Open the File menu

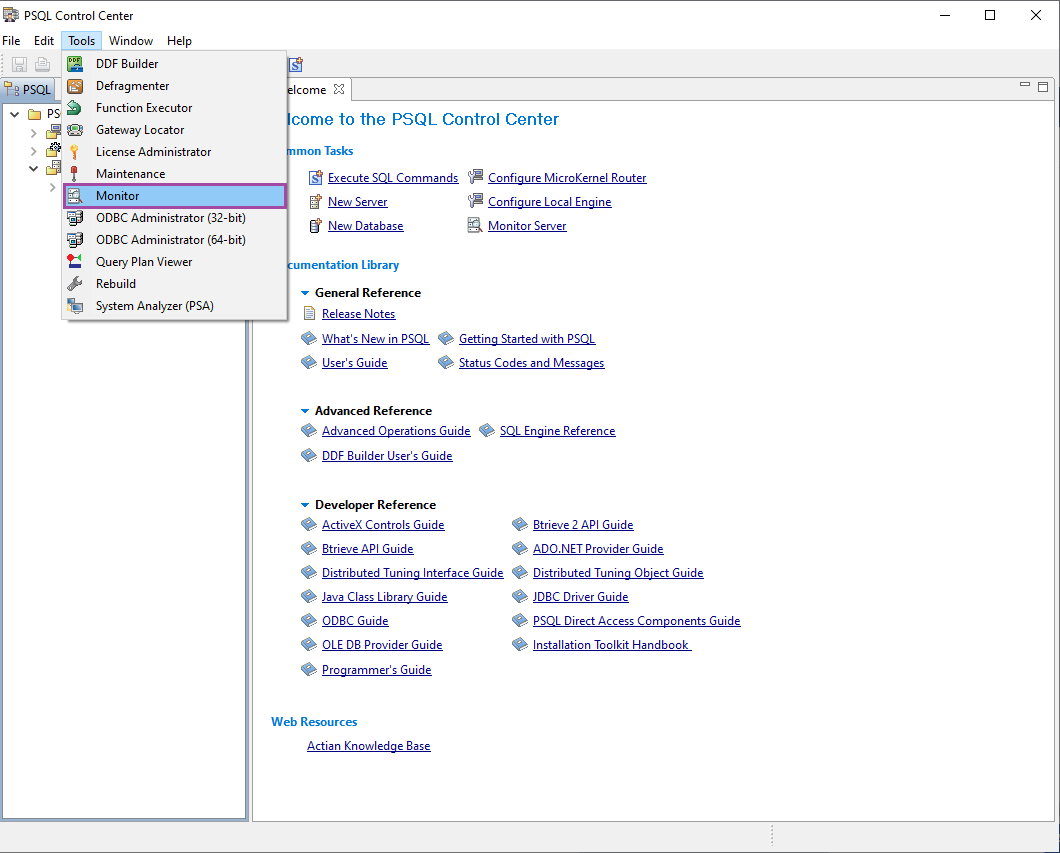click(x=11, y=41)
